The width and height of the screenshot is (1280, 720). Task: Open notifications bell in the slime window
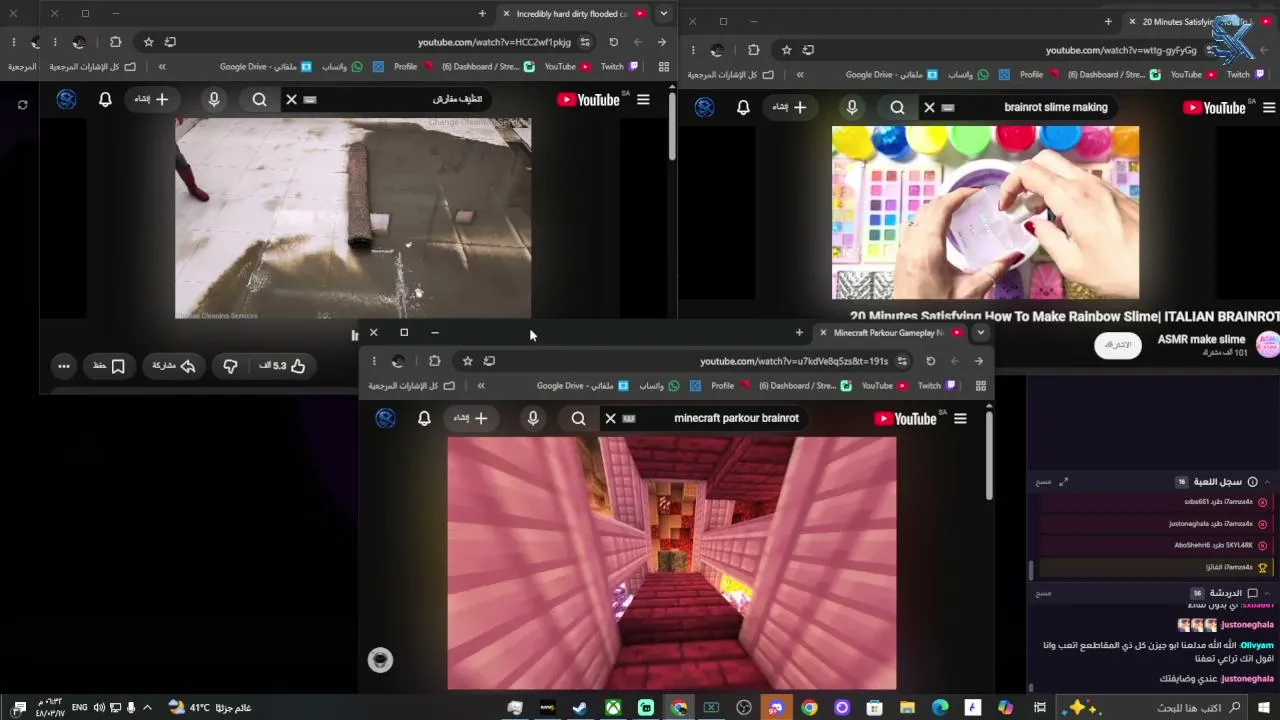(743, 108)
